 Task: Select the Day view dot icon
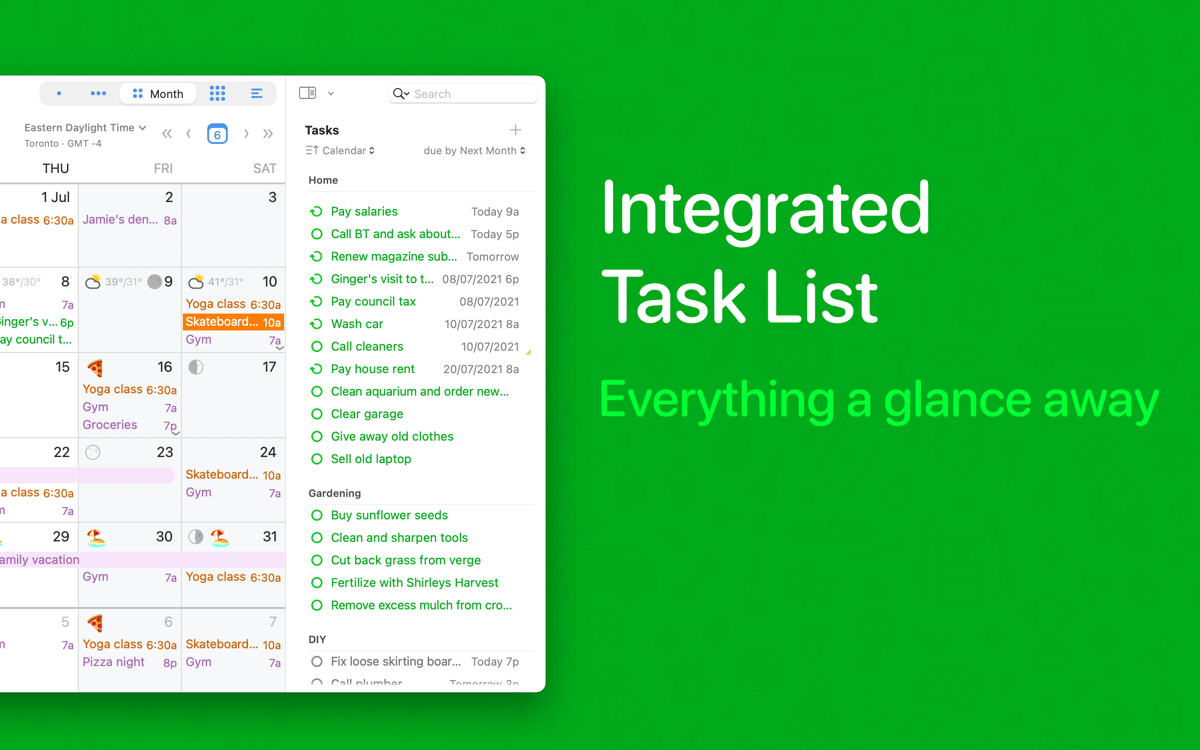58,93
